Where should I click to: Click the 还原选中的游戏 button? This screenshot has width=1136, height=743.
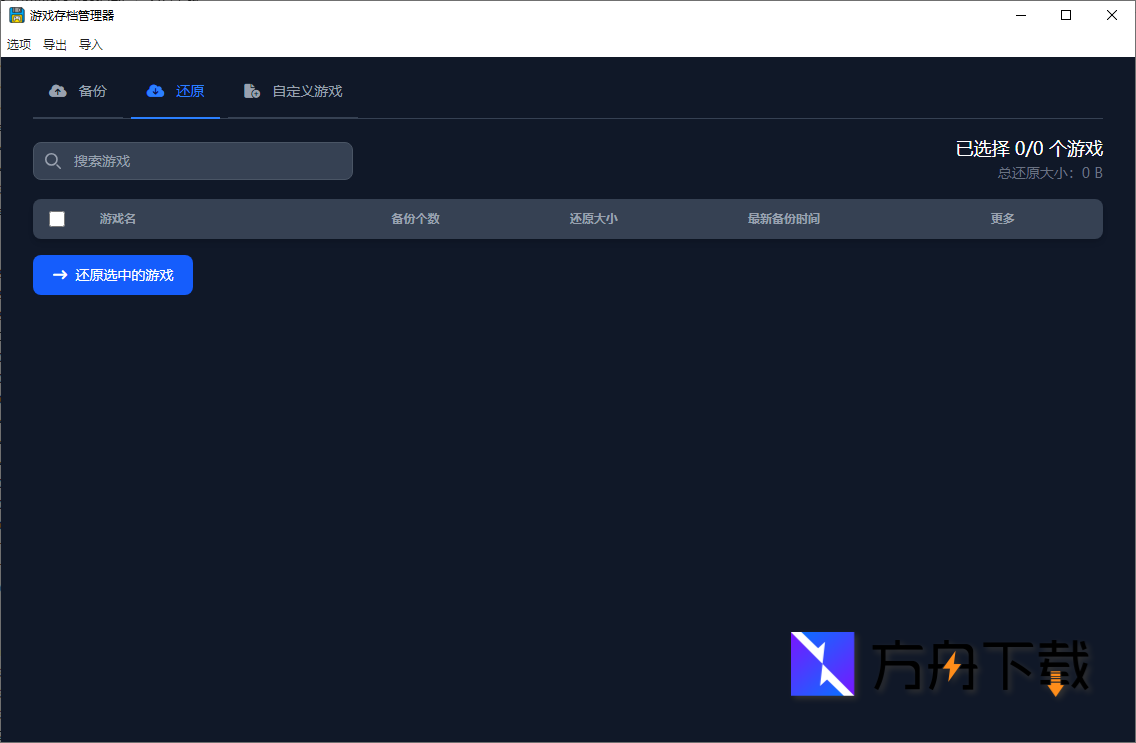point(112,275)
